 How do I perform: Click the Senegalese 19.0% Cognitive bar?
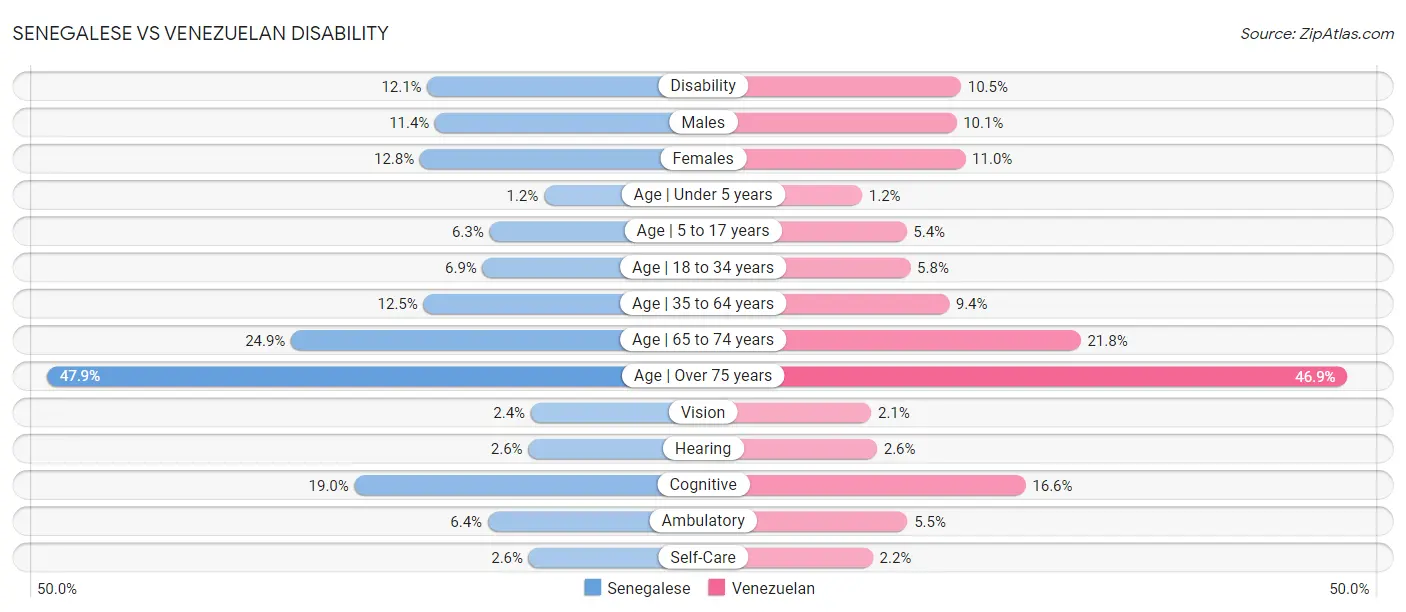pos(506,485)
